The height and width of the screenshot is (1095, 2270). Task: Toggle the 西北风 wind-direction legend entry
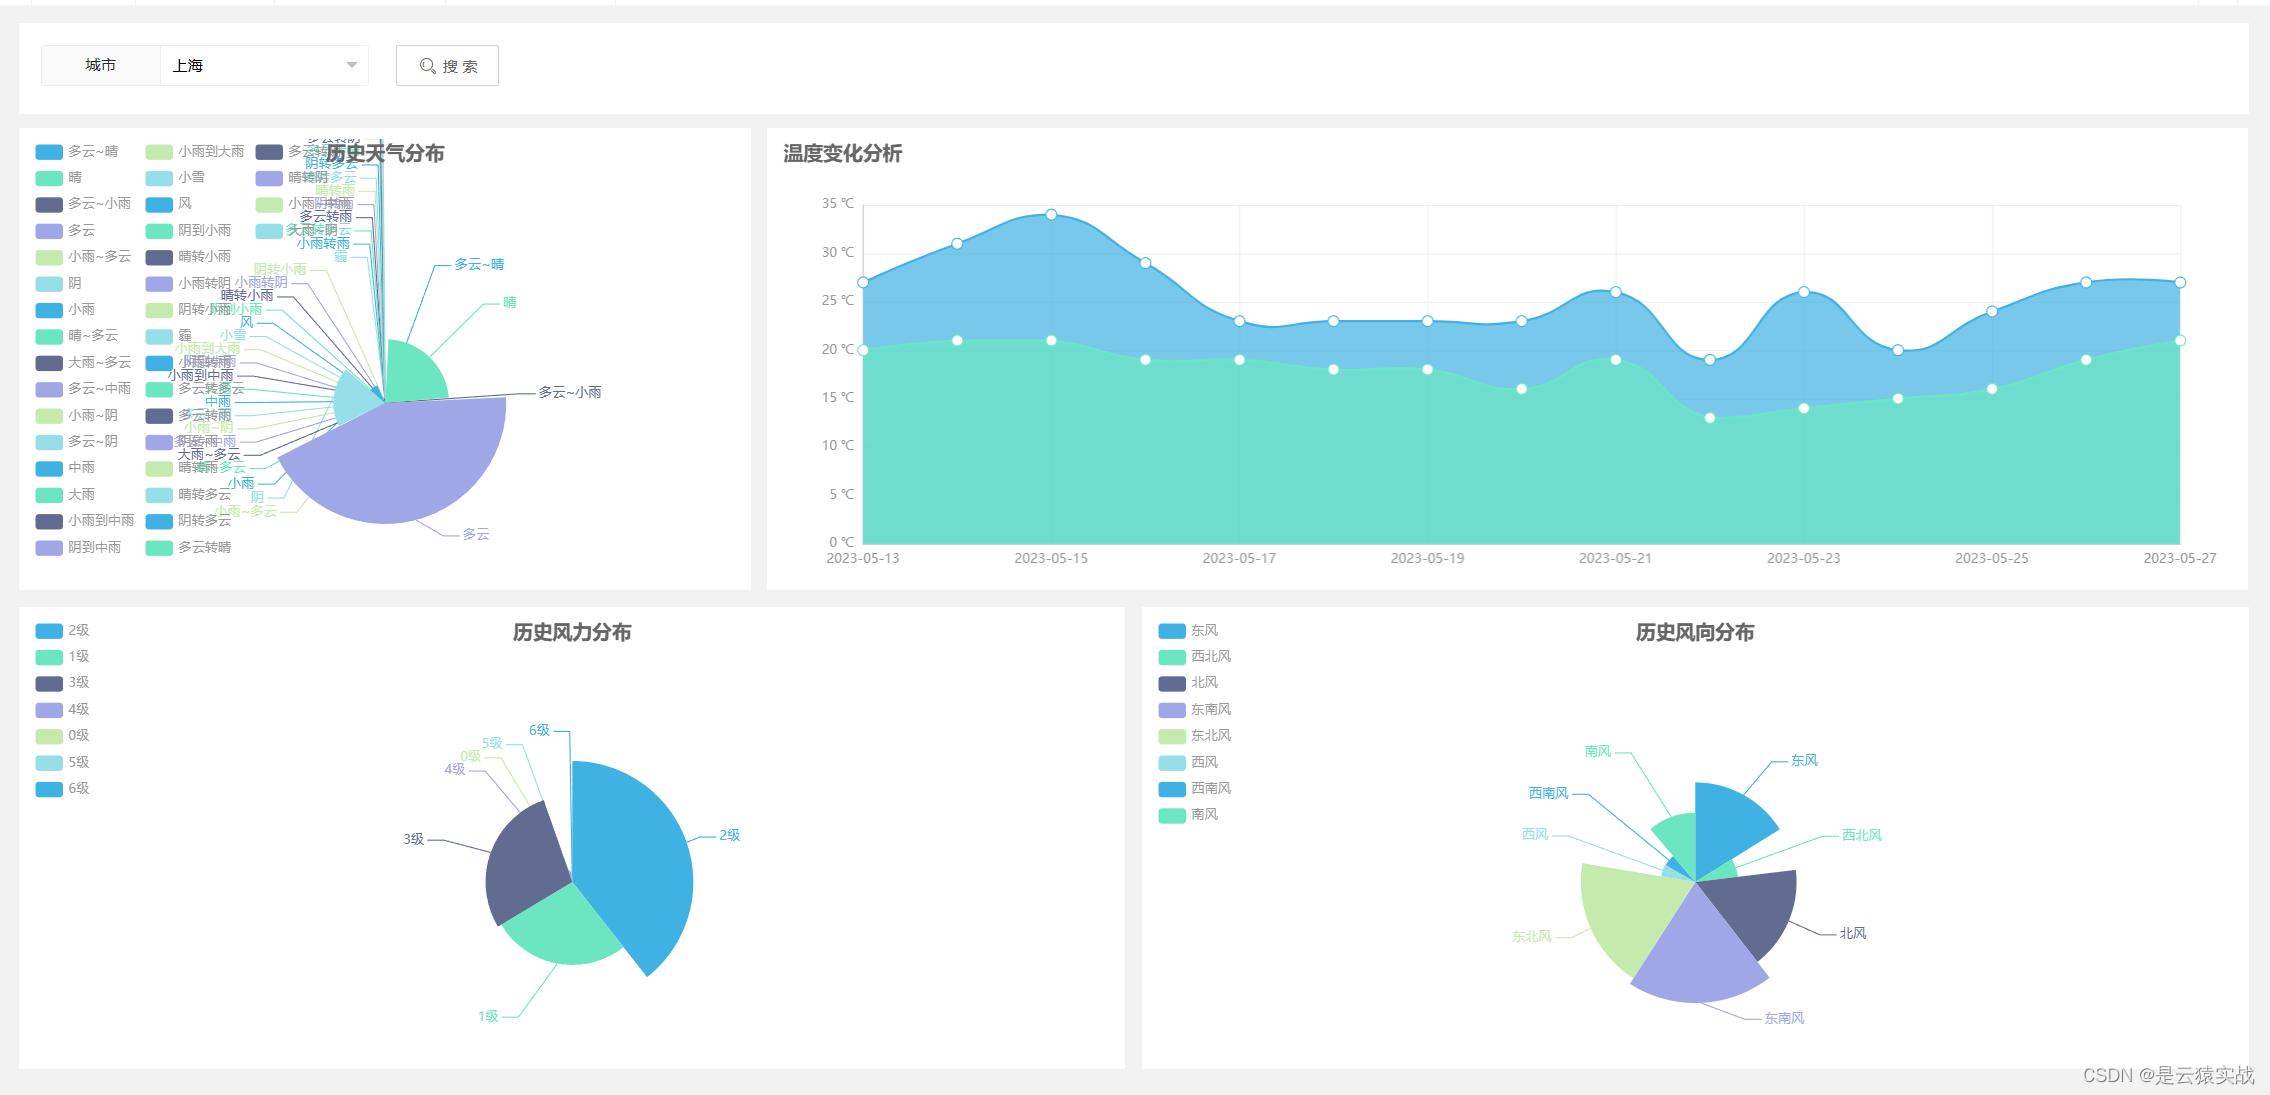pos(1195,656)
